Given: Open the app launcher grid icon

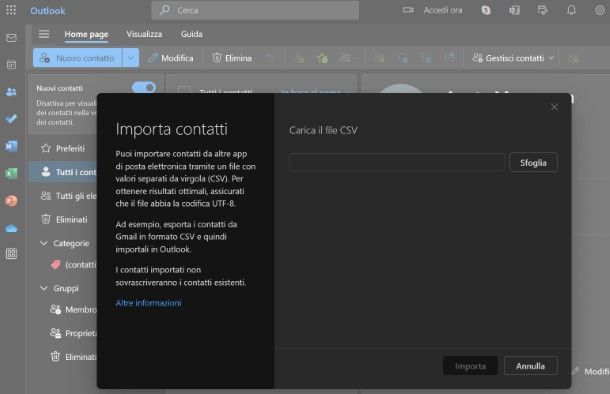Looking at the screenshot, I should (11, 10).
